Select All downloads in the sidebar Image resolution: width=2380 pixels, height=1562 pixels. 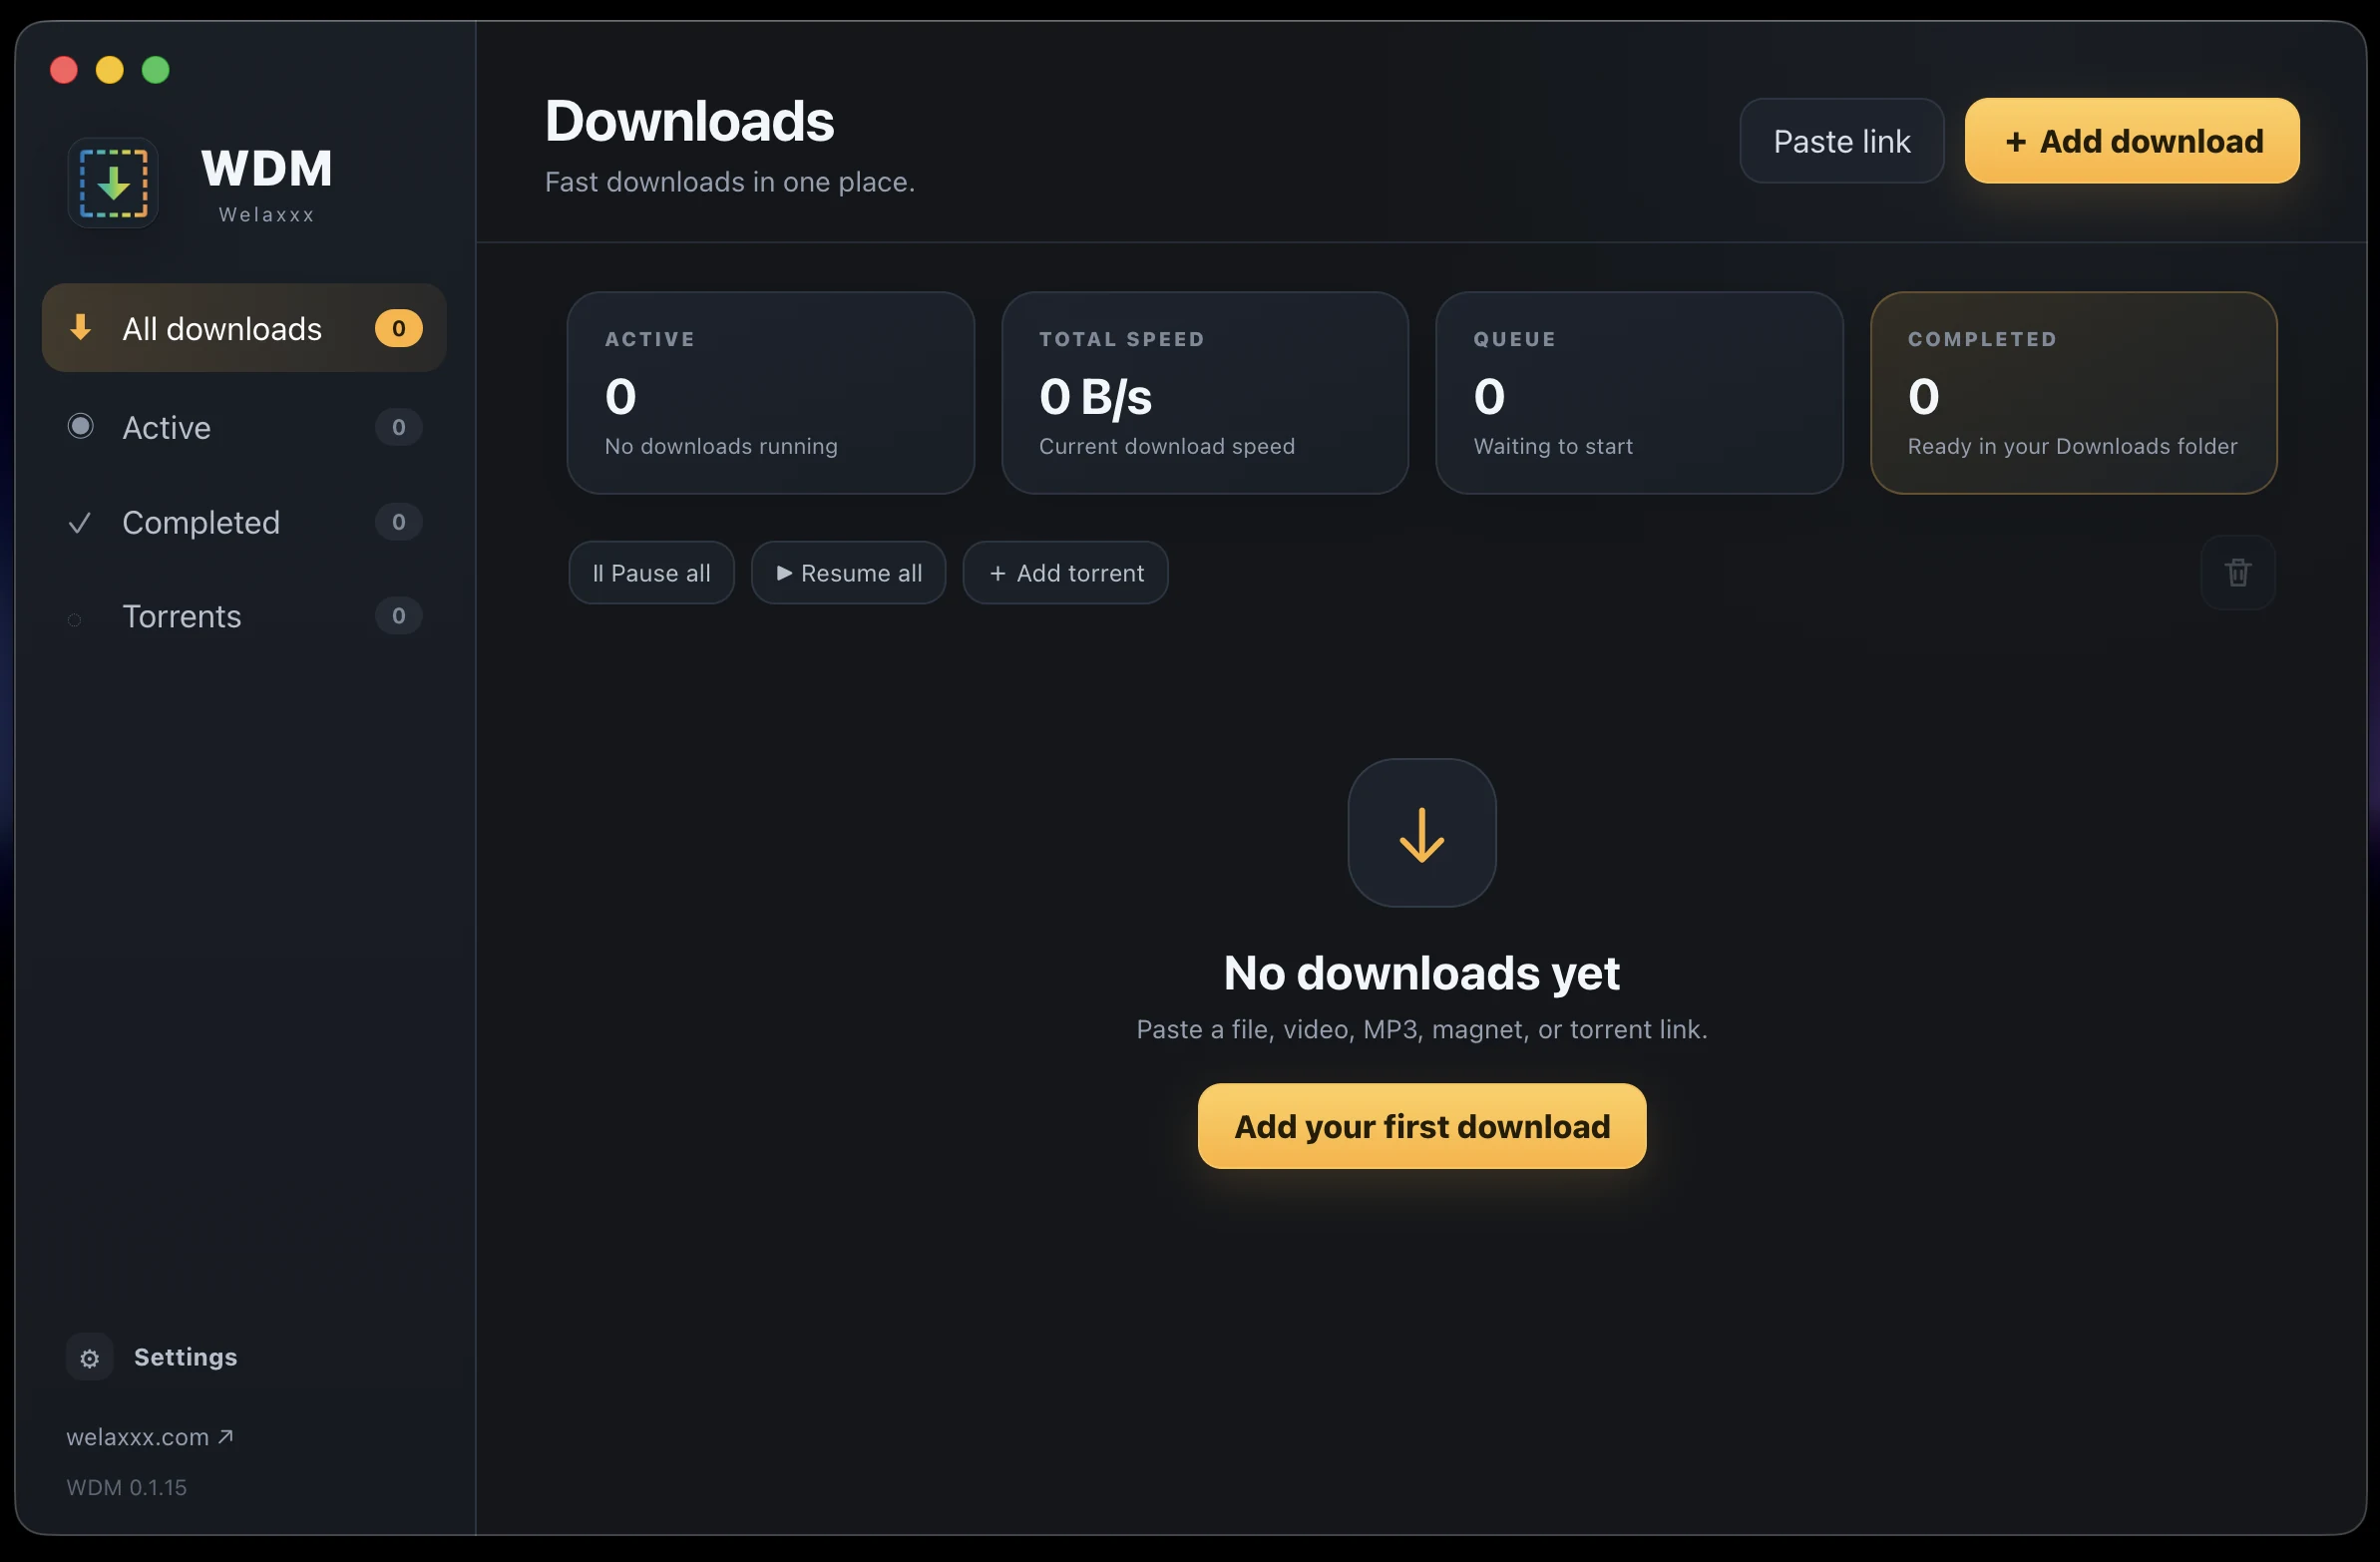click(x=244, y=328)
